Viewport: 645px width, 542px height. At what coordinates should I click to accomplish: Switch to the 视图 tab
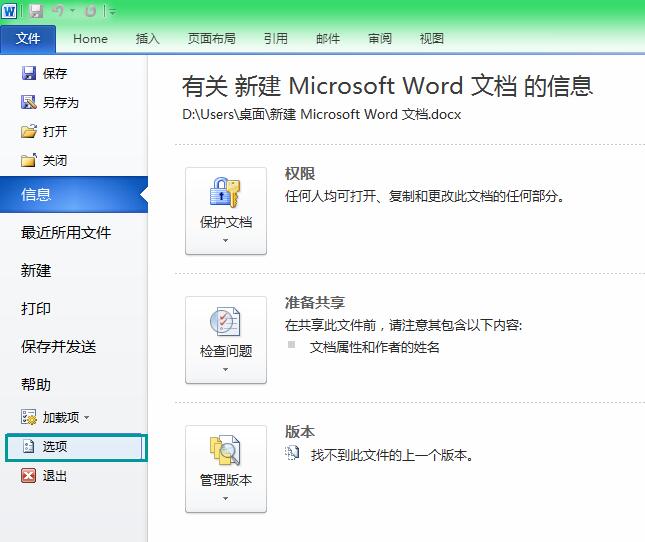point(432,39)
